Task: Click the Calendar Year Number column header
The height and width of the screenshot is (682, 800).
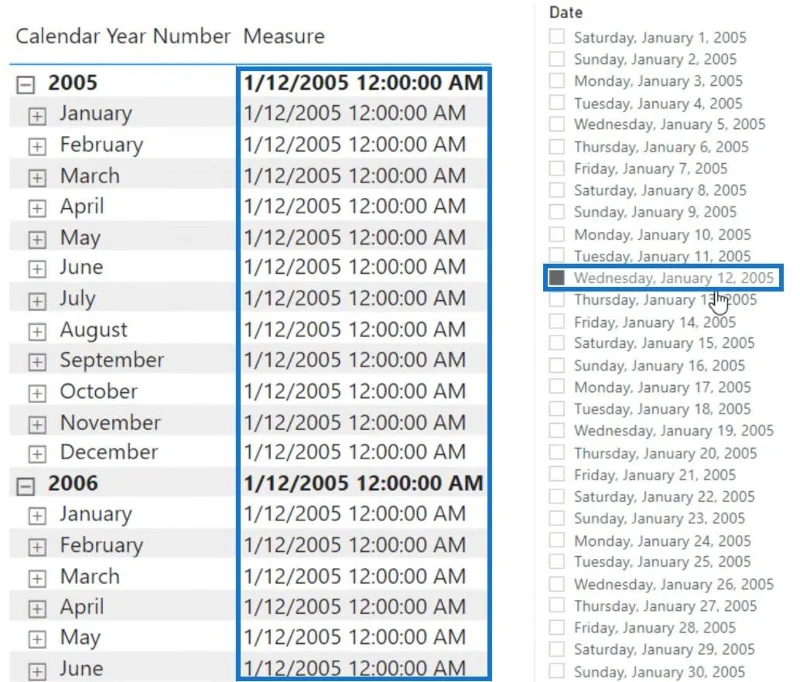Action: coord(123,36)
